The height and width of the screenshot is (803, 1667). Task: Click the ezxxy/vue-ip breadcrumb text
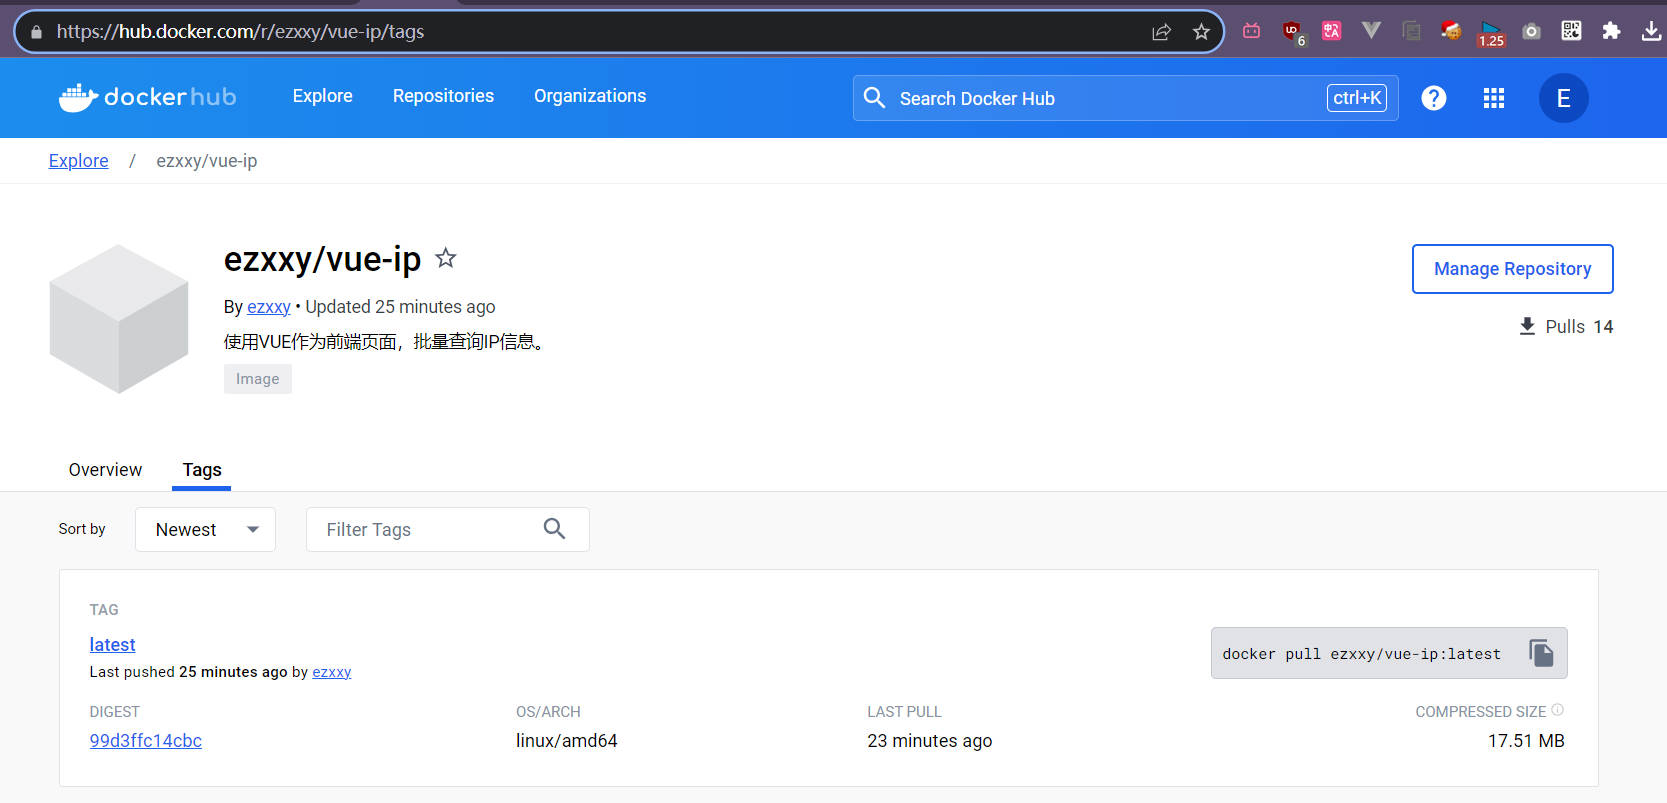(x=207, y=161)
